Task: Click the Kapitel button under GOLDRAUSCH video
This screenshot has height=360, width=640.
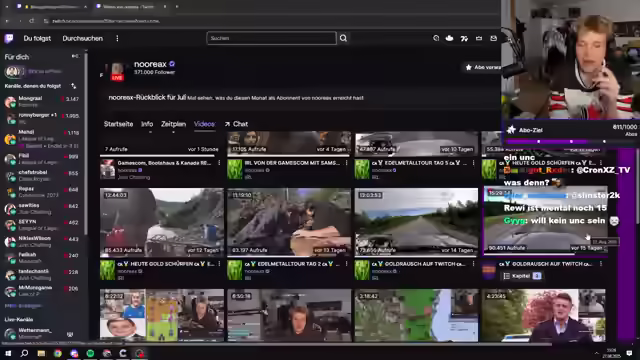Action: tap(522, 276)
